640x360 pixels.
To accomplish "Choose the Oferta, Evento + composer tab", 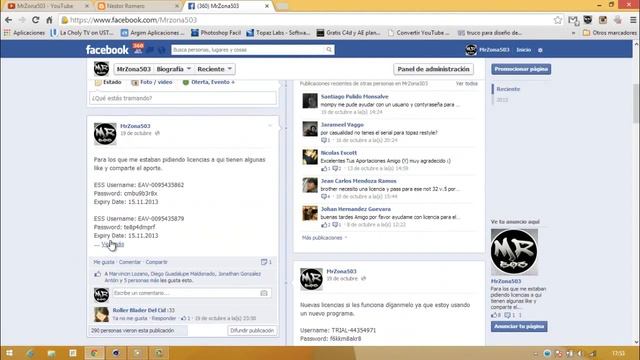I will 209,82.
